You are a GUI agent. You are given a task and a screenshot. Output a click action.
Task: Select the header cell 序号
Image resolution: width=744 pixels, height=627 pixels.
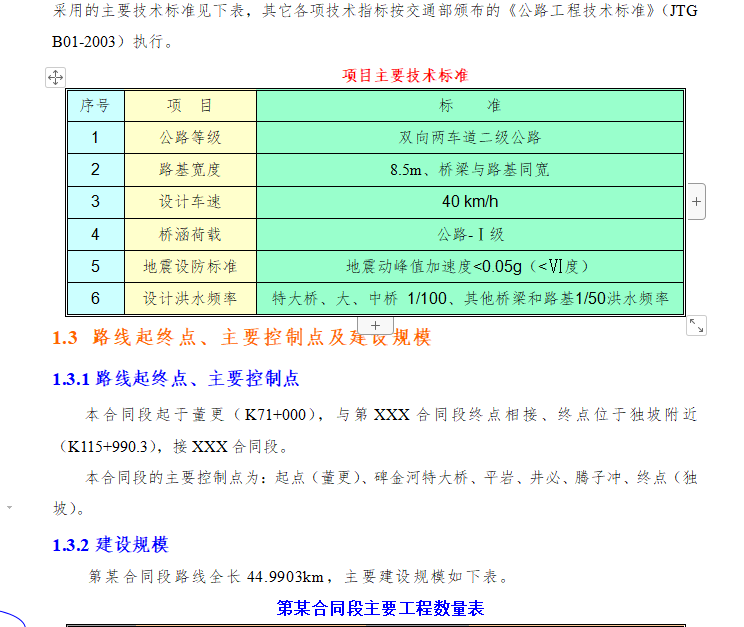pos(95,105)
